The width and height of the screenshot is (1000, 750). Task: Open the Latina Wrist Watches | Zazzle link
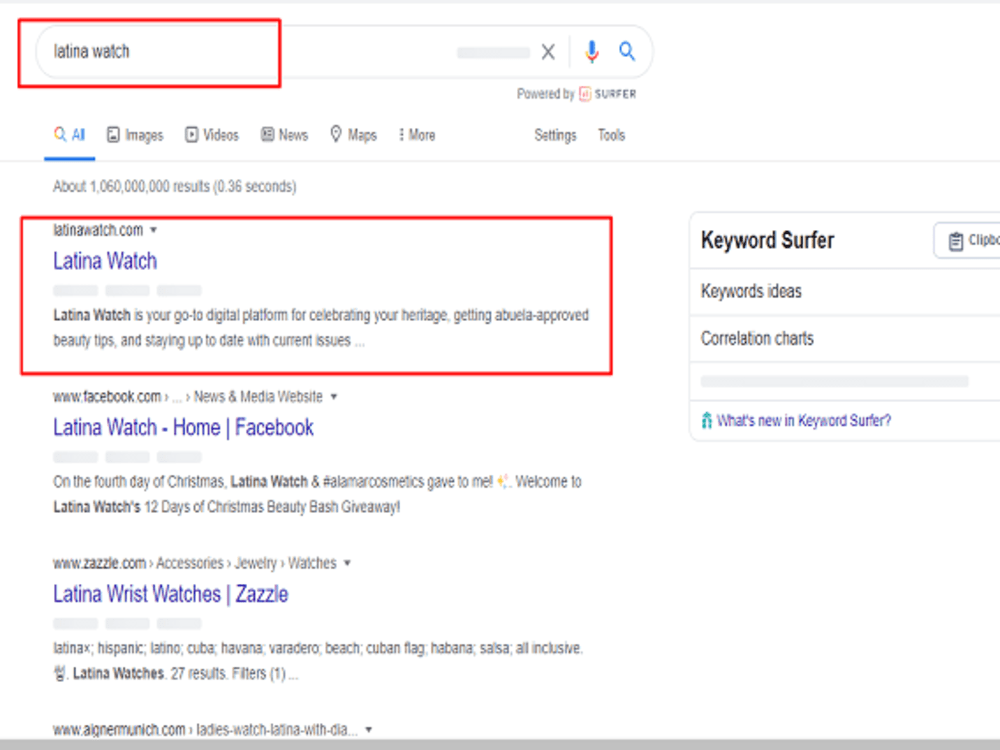coord(171,594)
